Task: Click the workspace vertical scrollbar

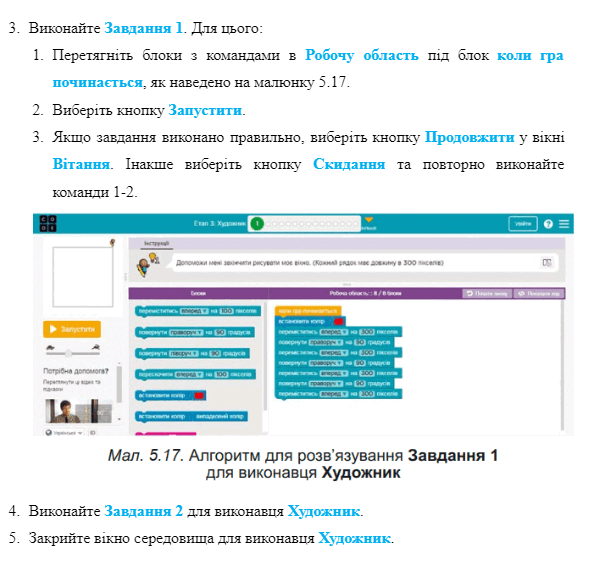Action: 562,365
